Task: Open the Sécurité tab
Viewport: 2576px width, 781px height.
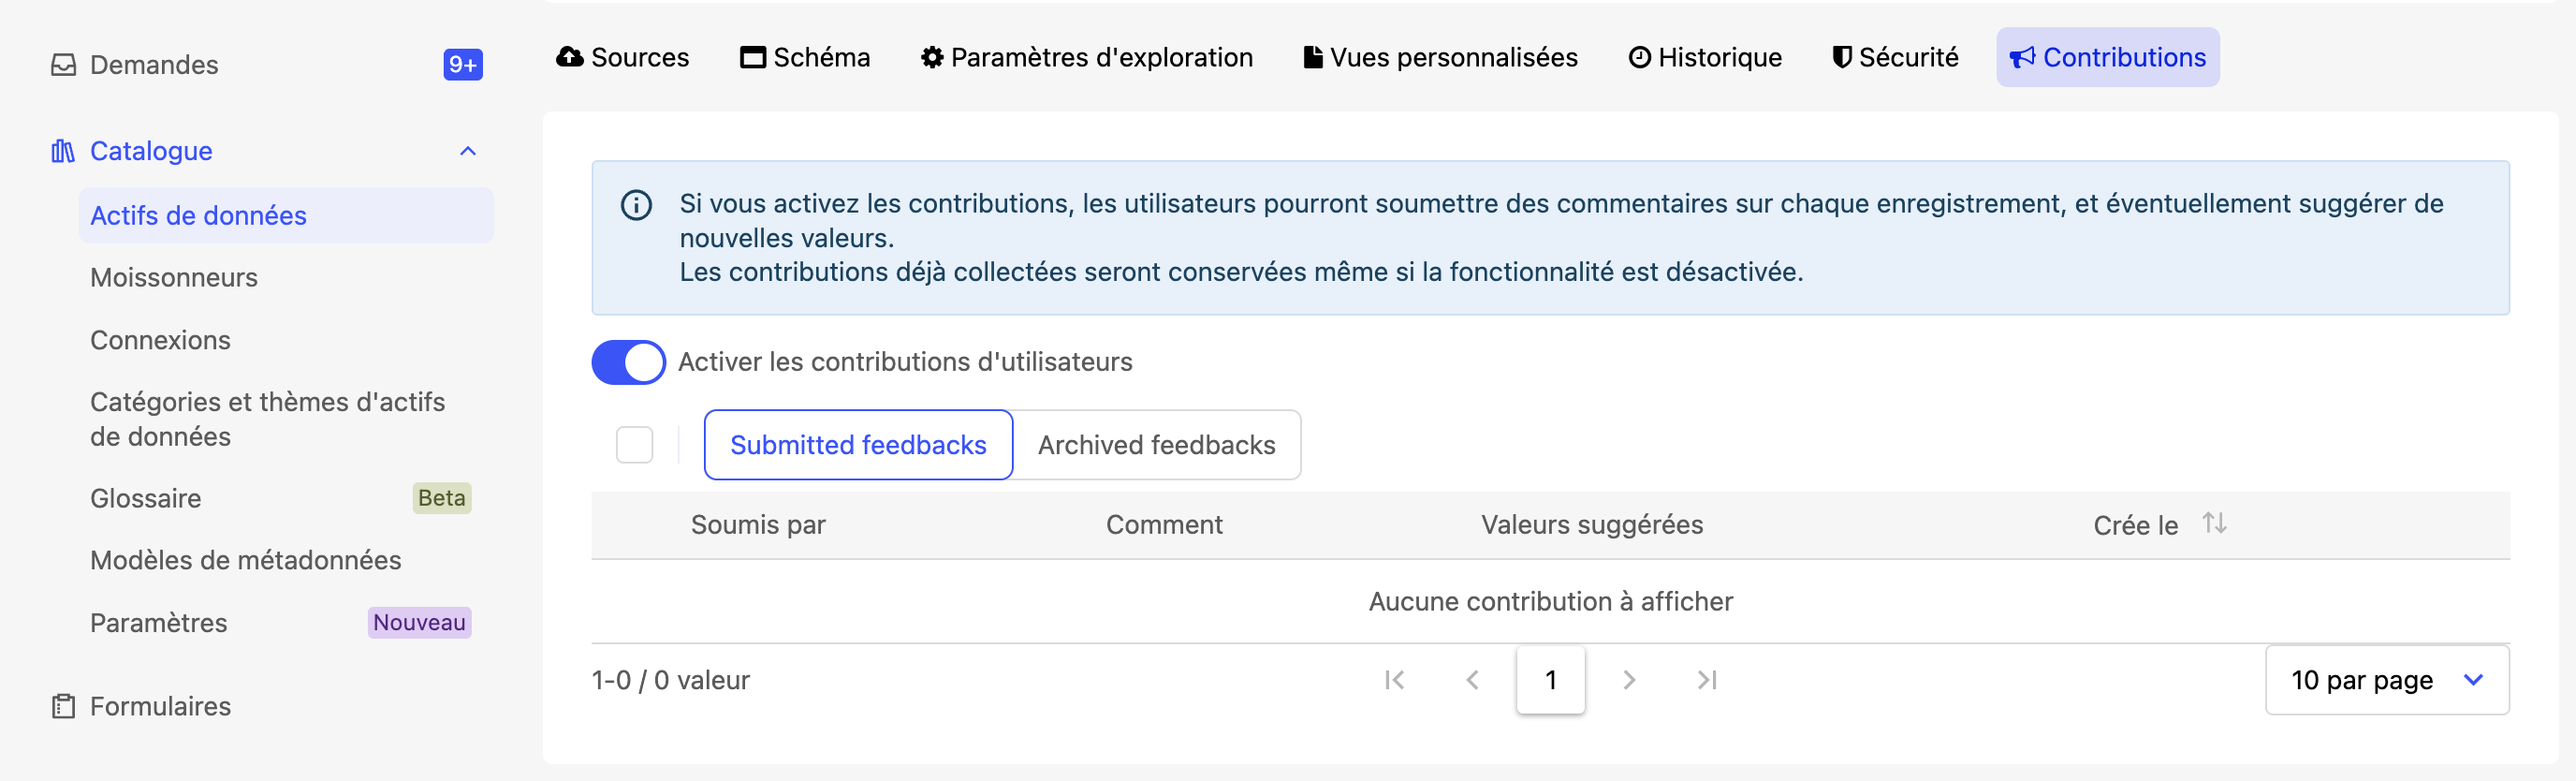Action: tap(1894, 58)
